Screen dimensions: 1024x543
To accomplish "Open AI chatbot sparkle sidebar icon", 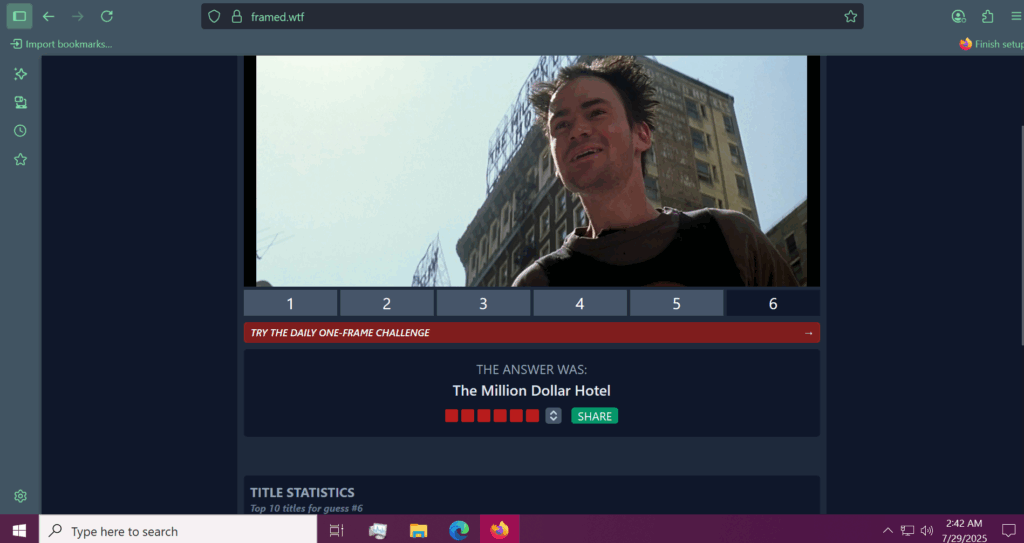I will [20, 74].
